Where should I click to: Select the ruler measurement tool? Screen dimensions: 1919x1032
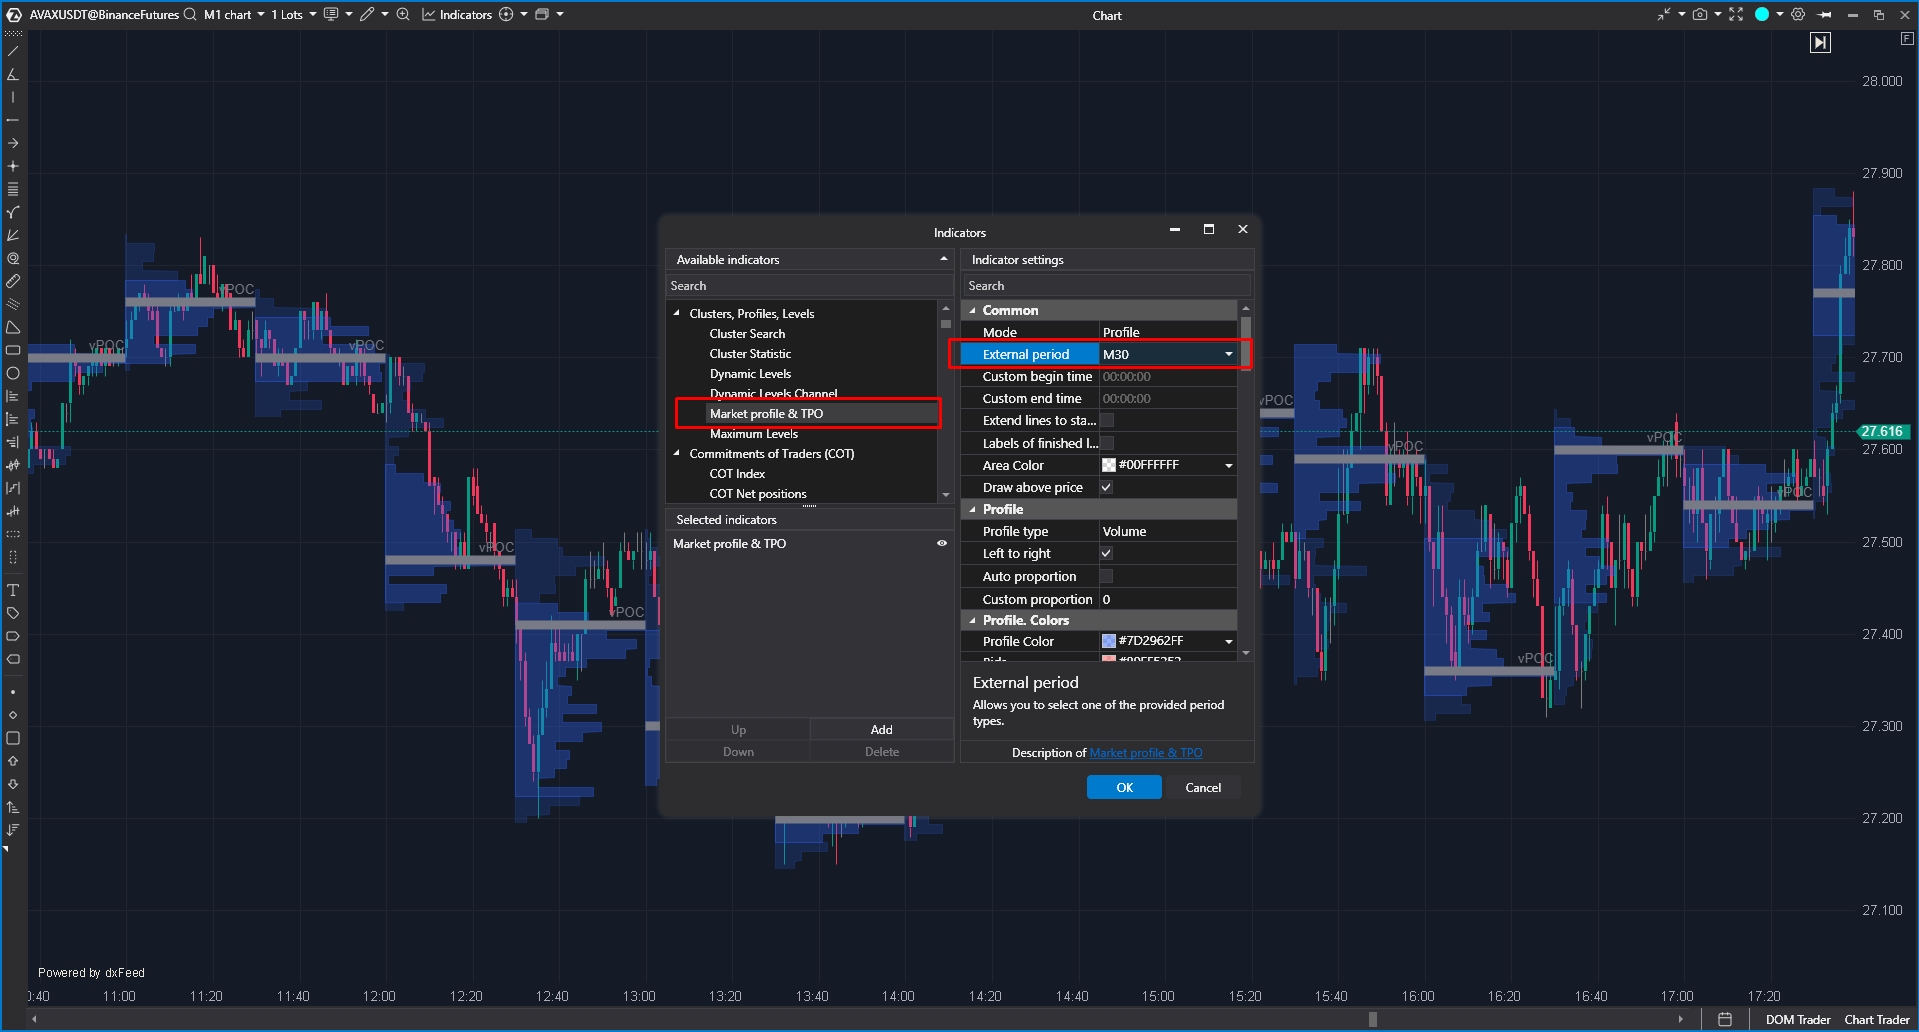13,281
